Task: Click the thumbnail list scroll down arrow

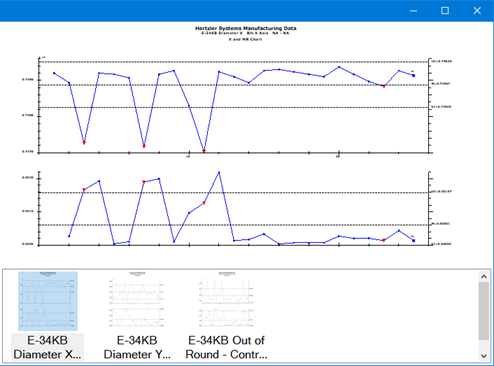Action: coord(484,356)
